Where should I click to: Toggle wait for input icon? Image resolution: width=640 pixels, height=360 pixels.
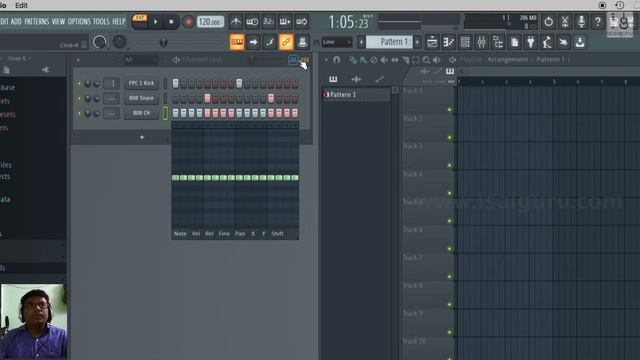click(x=252, y=22)
